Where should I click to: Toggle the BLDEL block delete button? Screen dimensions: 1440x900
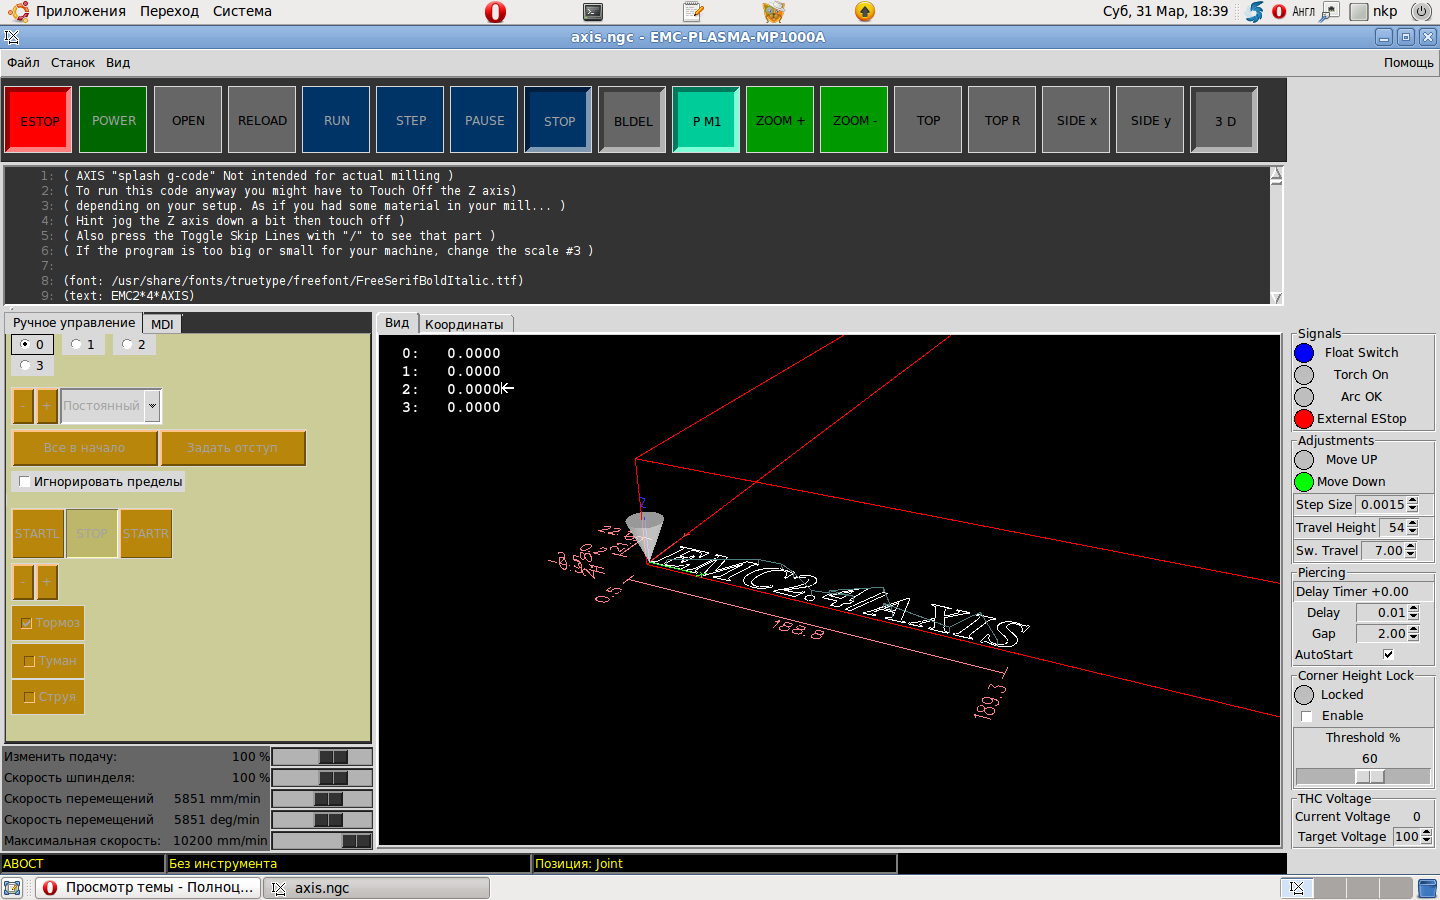coord(633,121)
